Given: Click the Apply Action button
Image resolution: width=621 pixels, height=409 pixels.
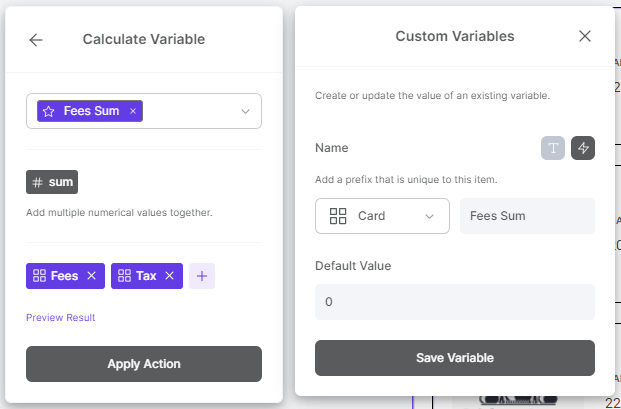Looking at the screenshot, I should 144,364.
